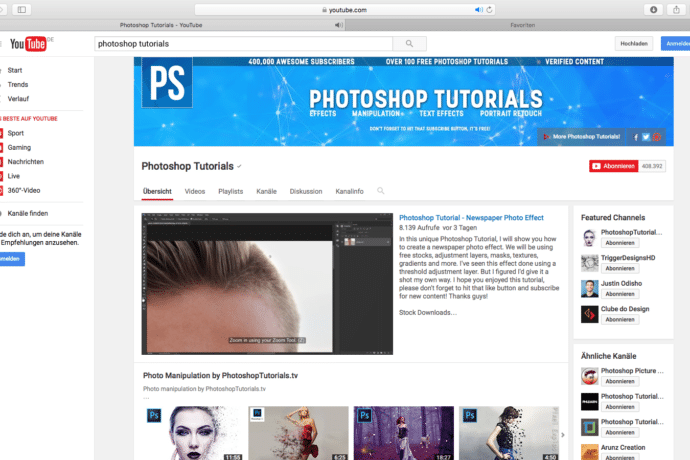This screenshot has width=690, height=460.
Task: Open Live in the sidebar
Action: click(x=14, y=176)
